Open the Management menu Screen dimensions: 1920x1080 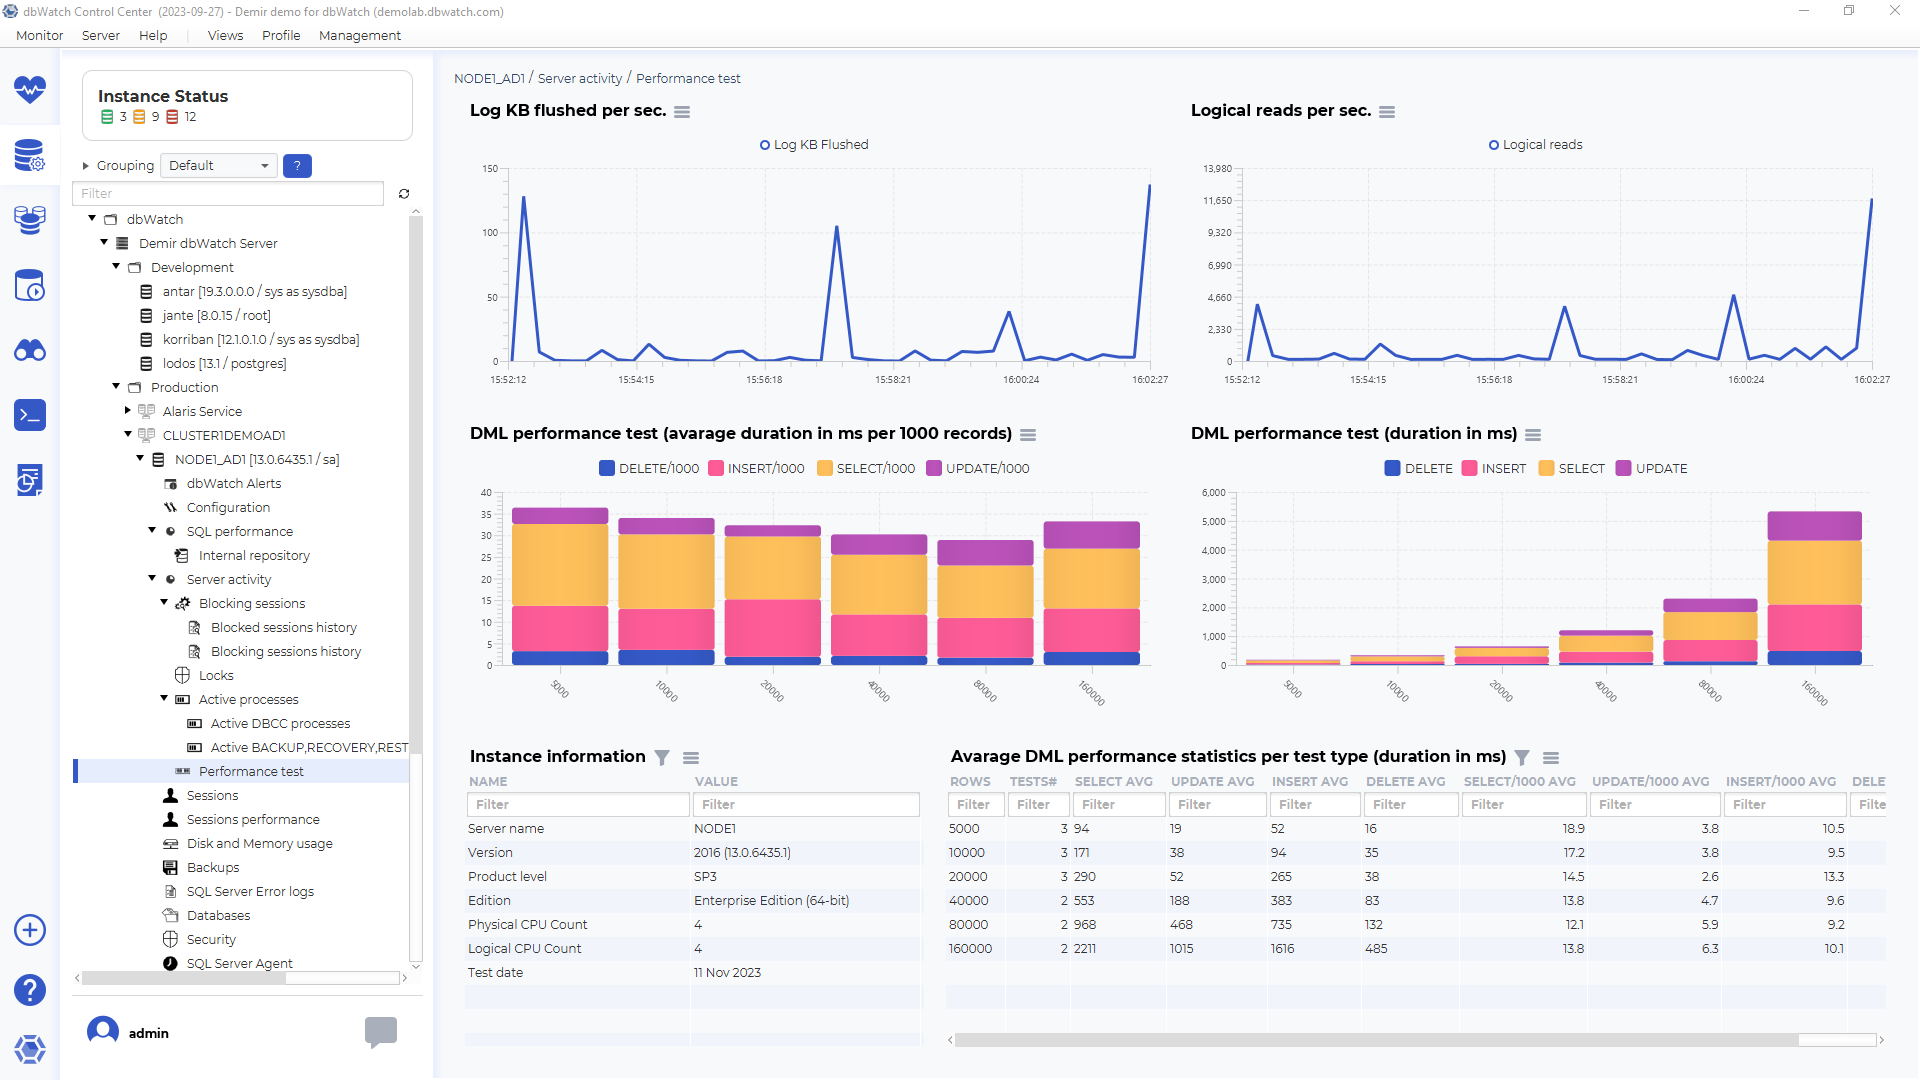[360, 35]
